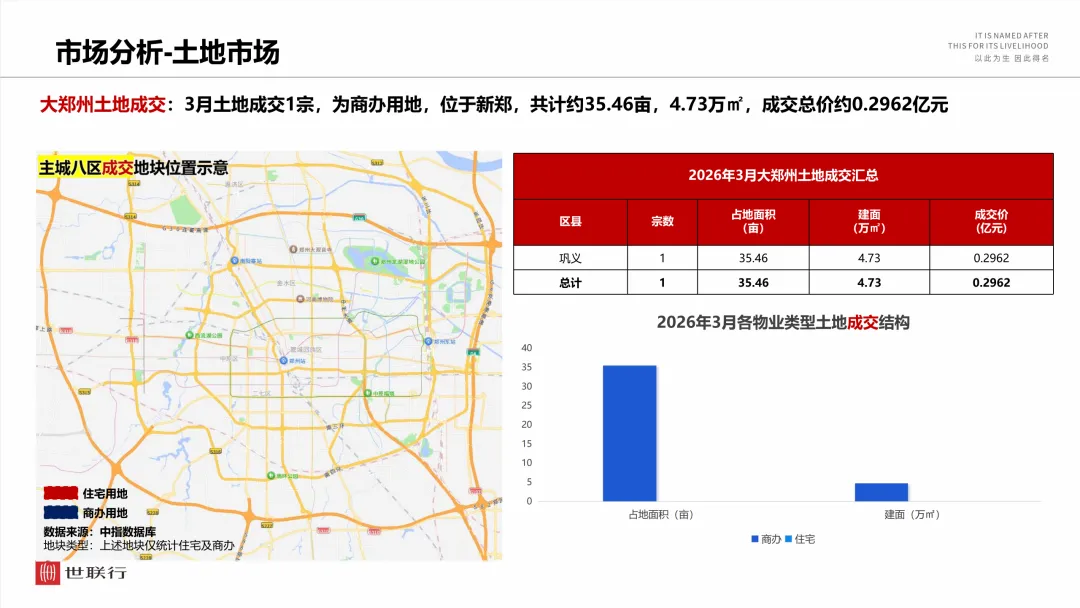Click the 郑州站 railway station marker on the map

[284, 360]
